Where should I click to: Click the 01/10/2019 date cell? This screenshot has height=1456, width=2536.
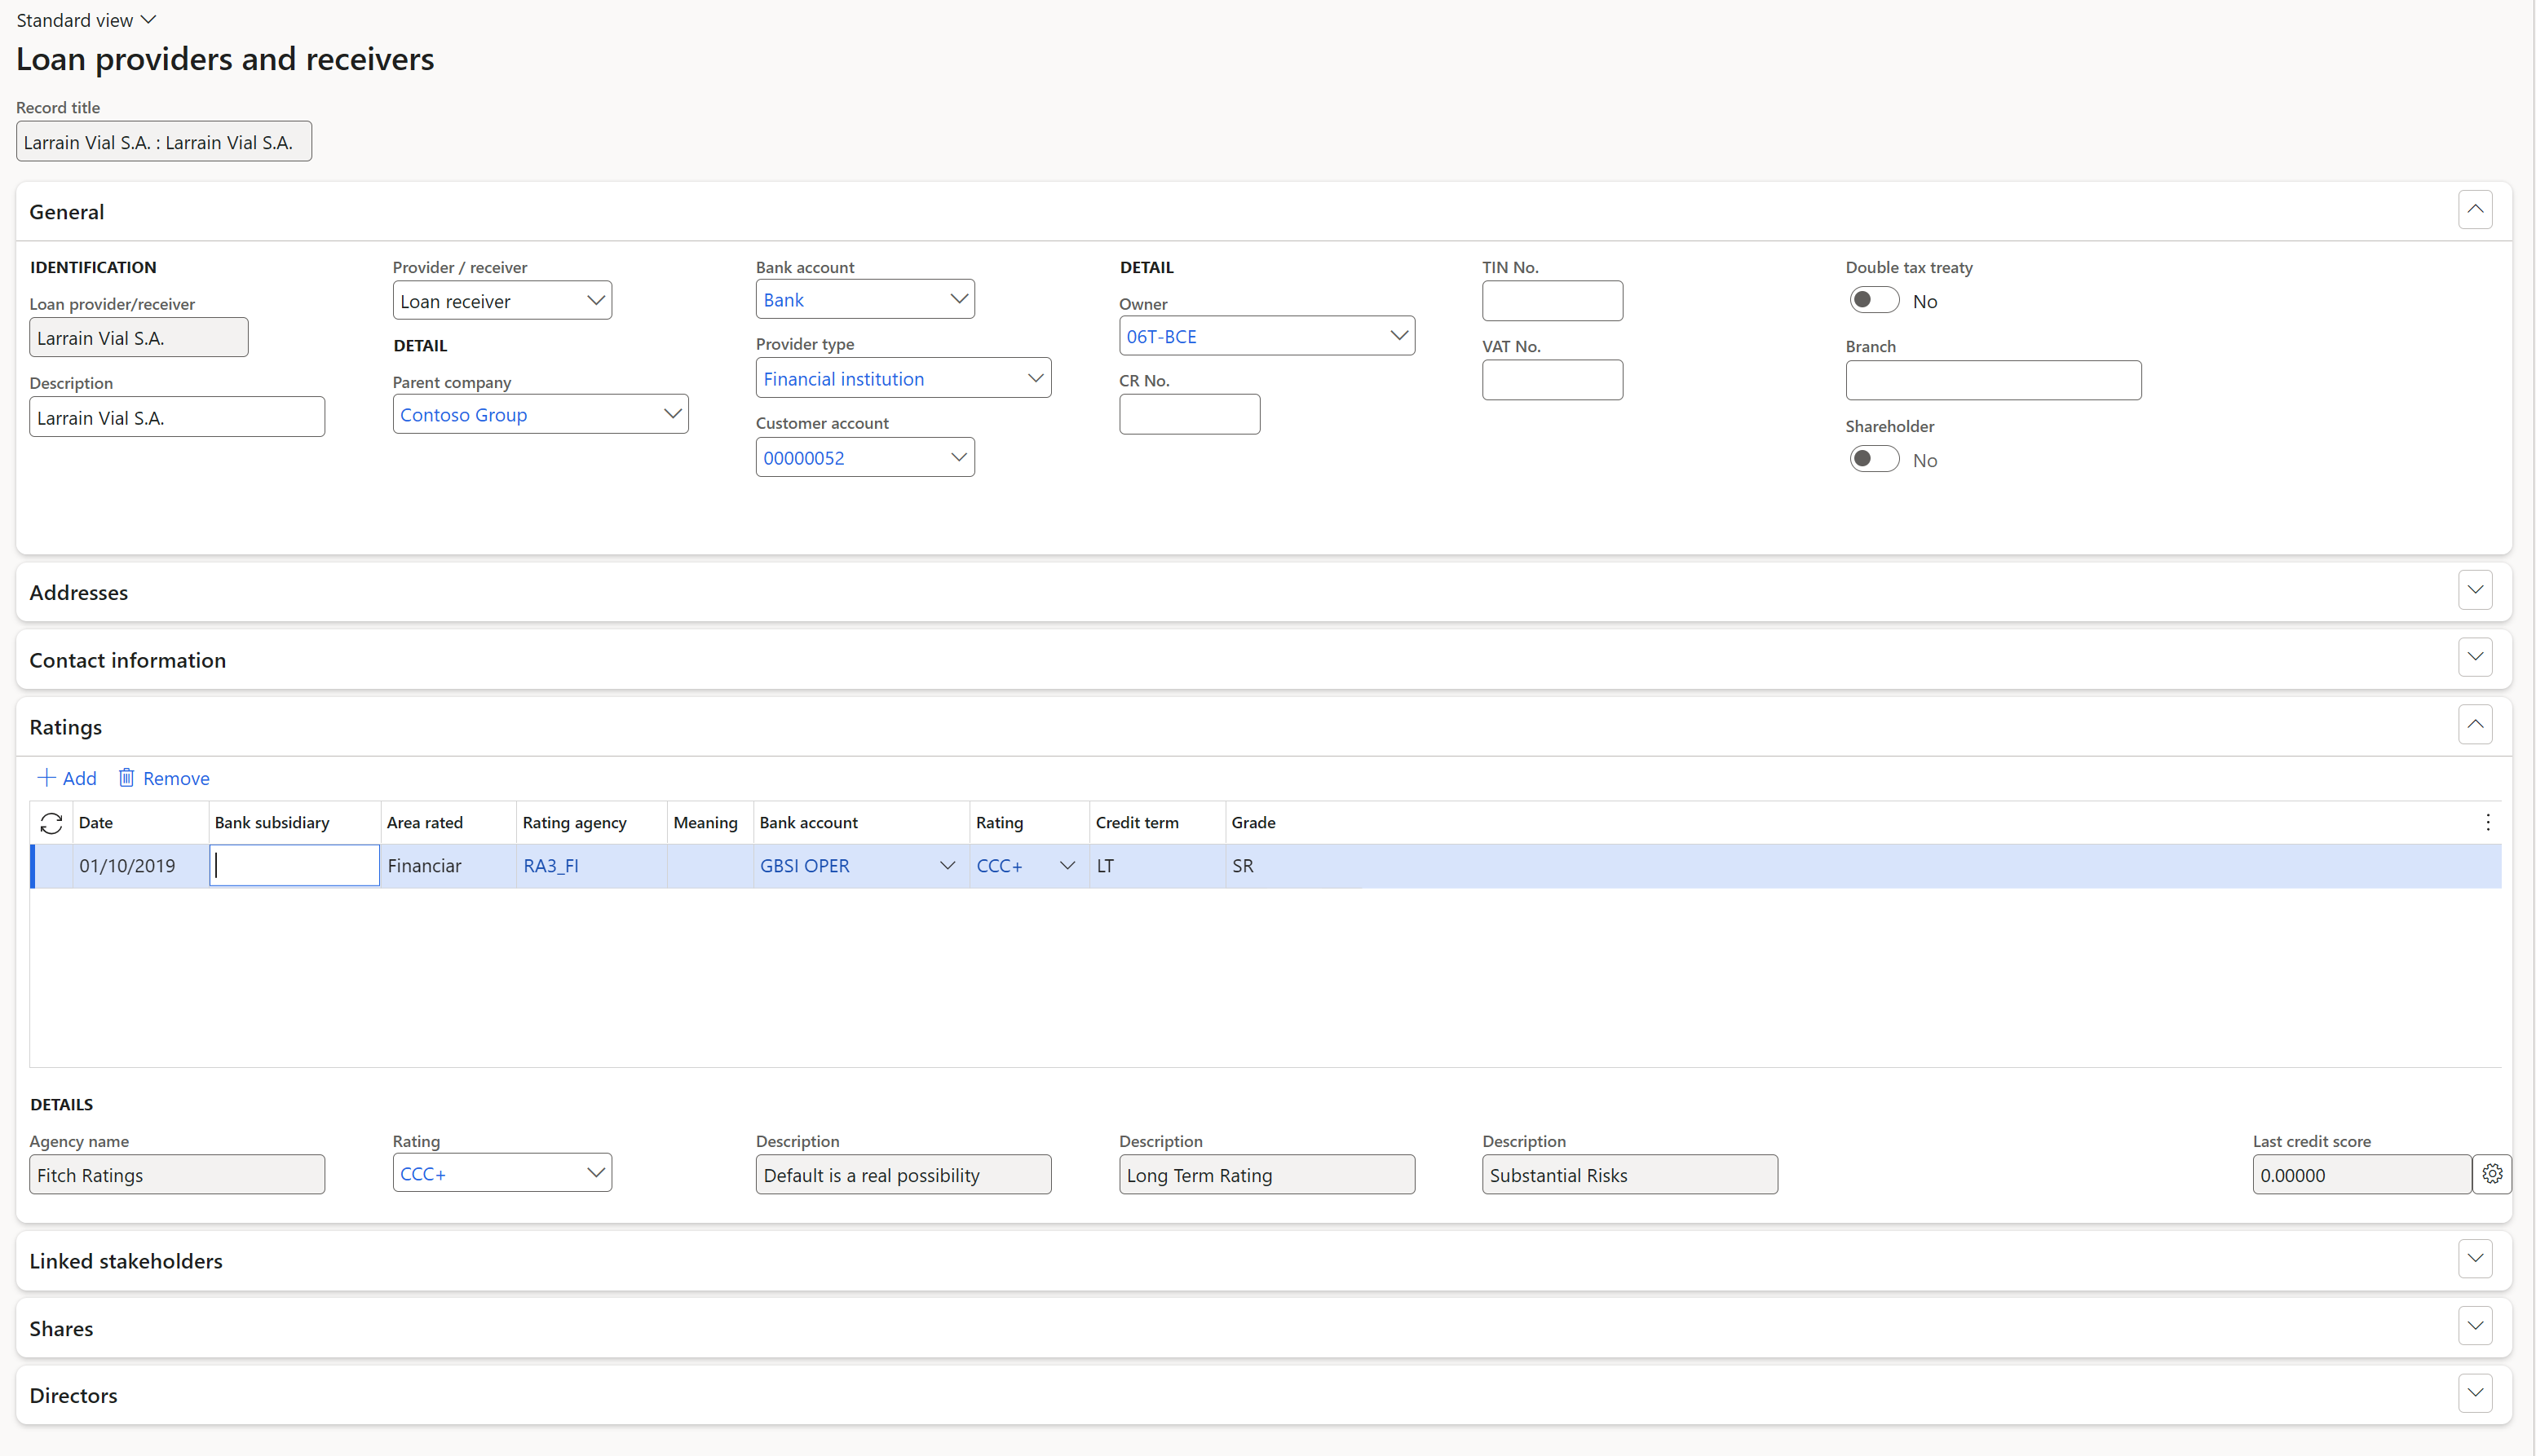pos(140,866)
